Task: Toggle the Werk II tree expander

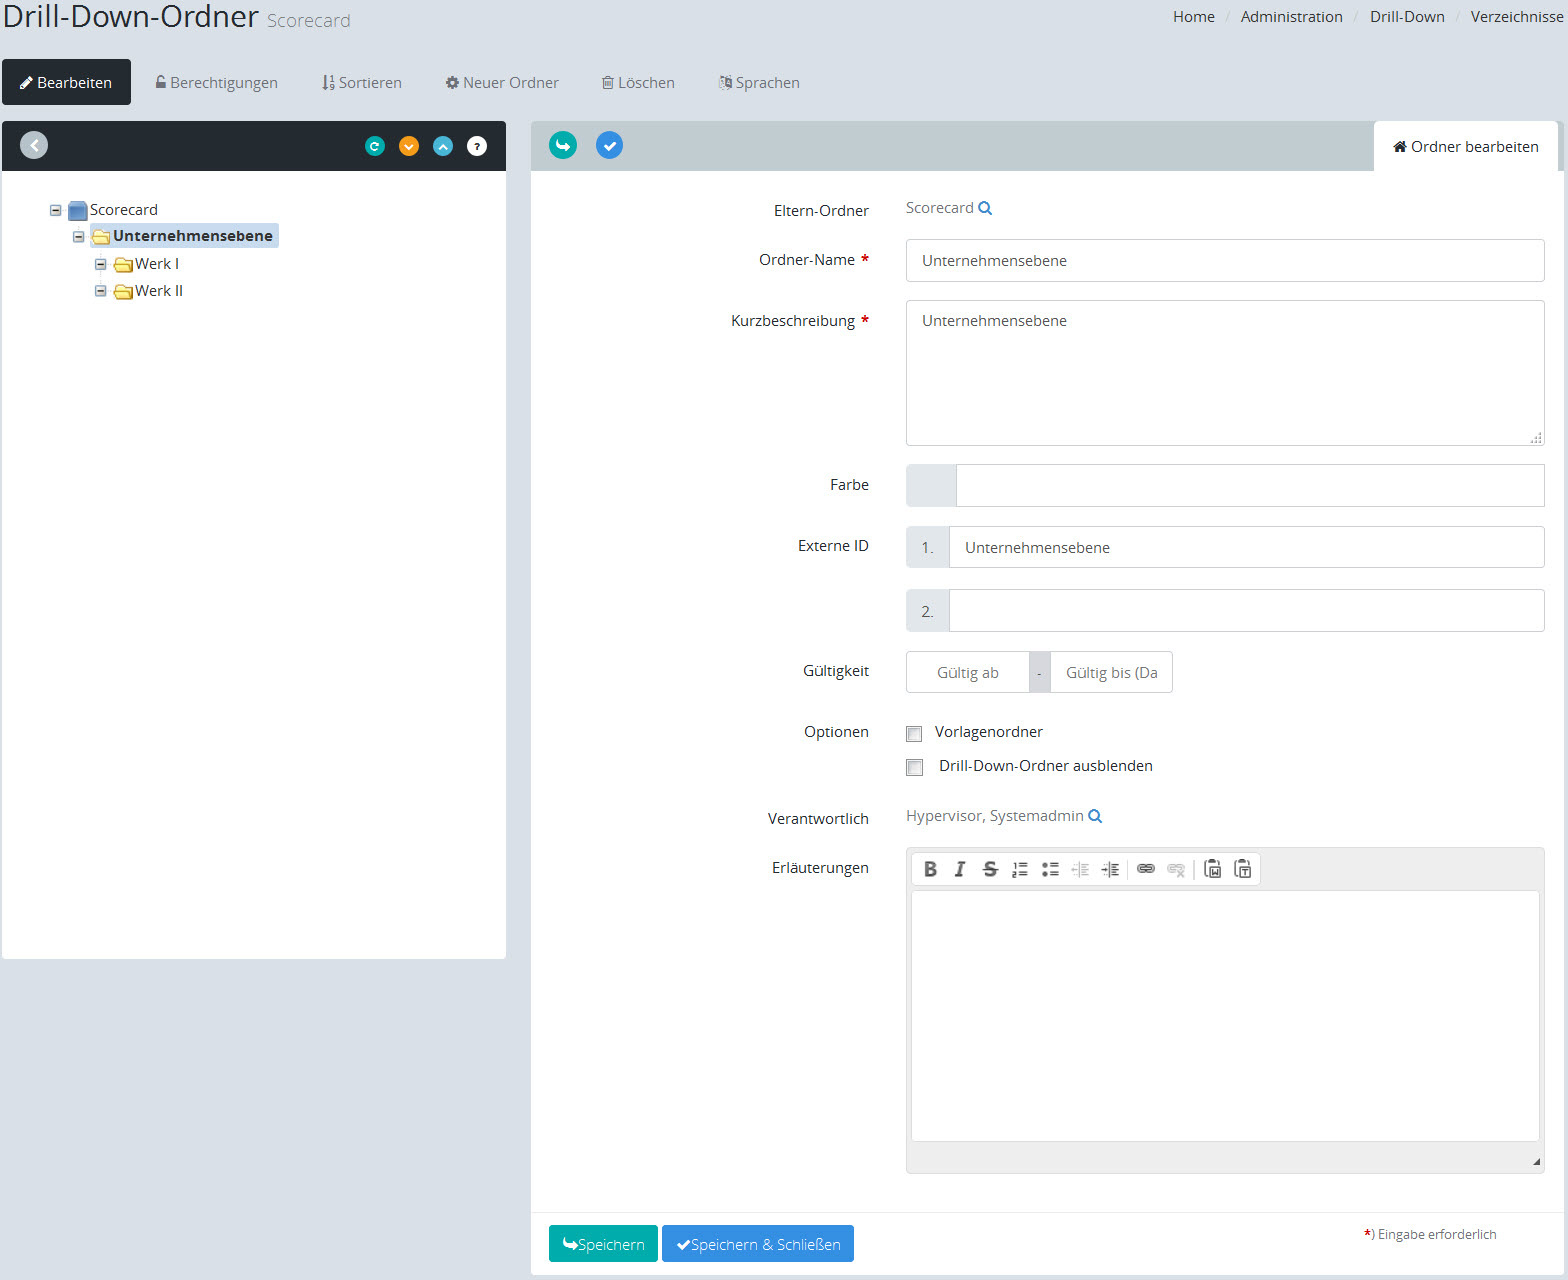Action: point(101,291)
